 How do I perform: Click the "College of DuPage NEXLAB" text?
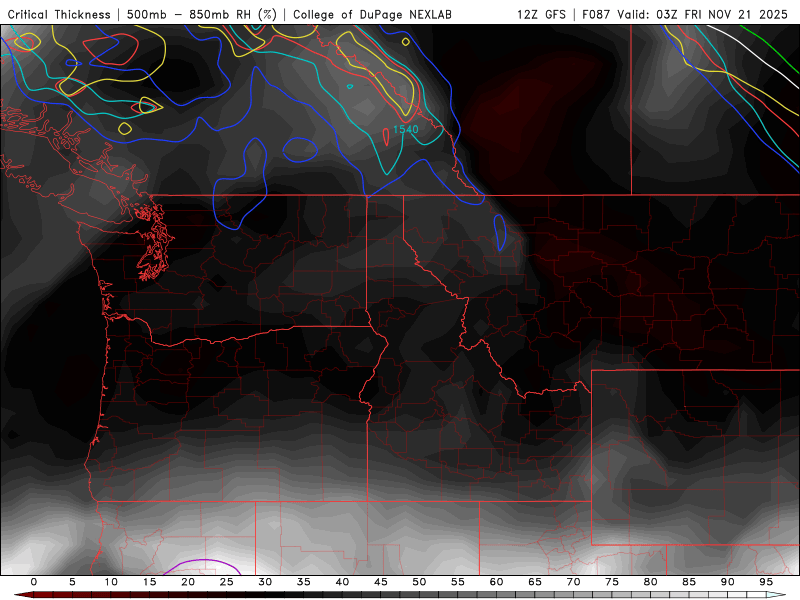[x=372, y=14]
